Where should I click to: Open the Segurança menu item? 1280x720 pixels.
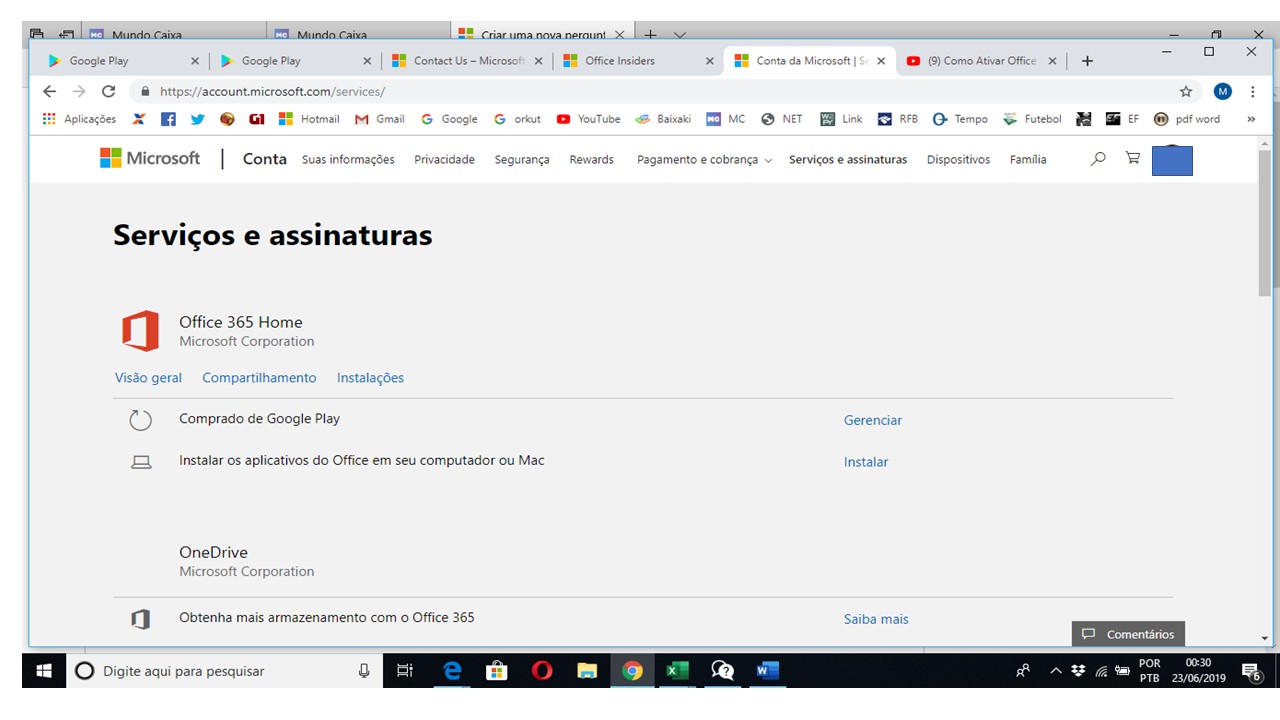click(522, 159)
